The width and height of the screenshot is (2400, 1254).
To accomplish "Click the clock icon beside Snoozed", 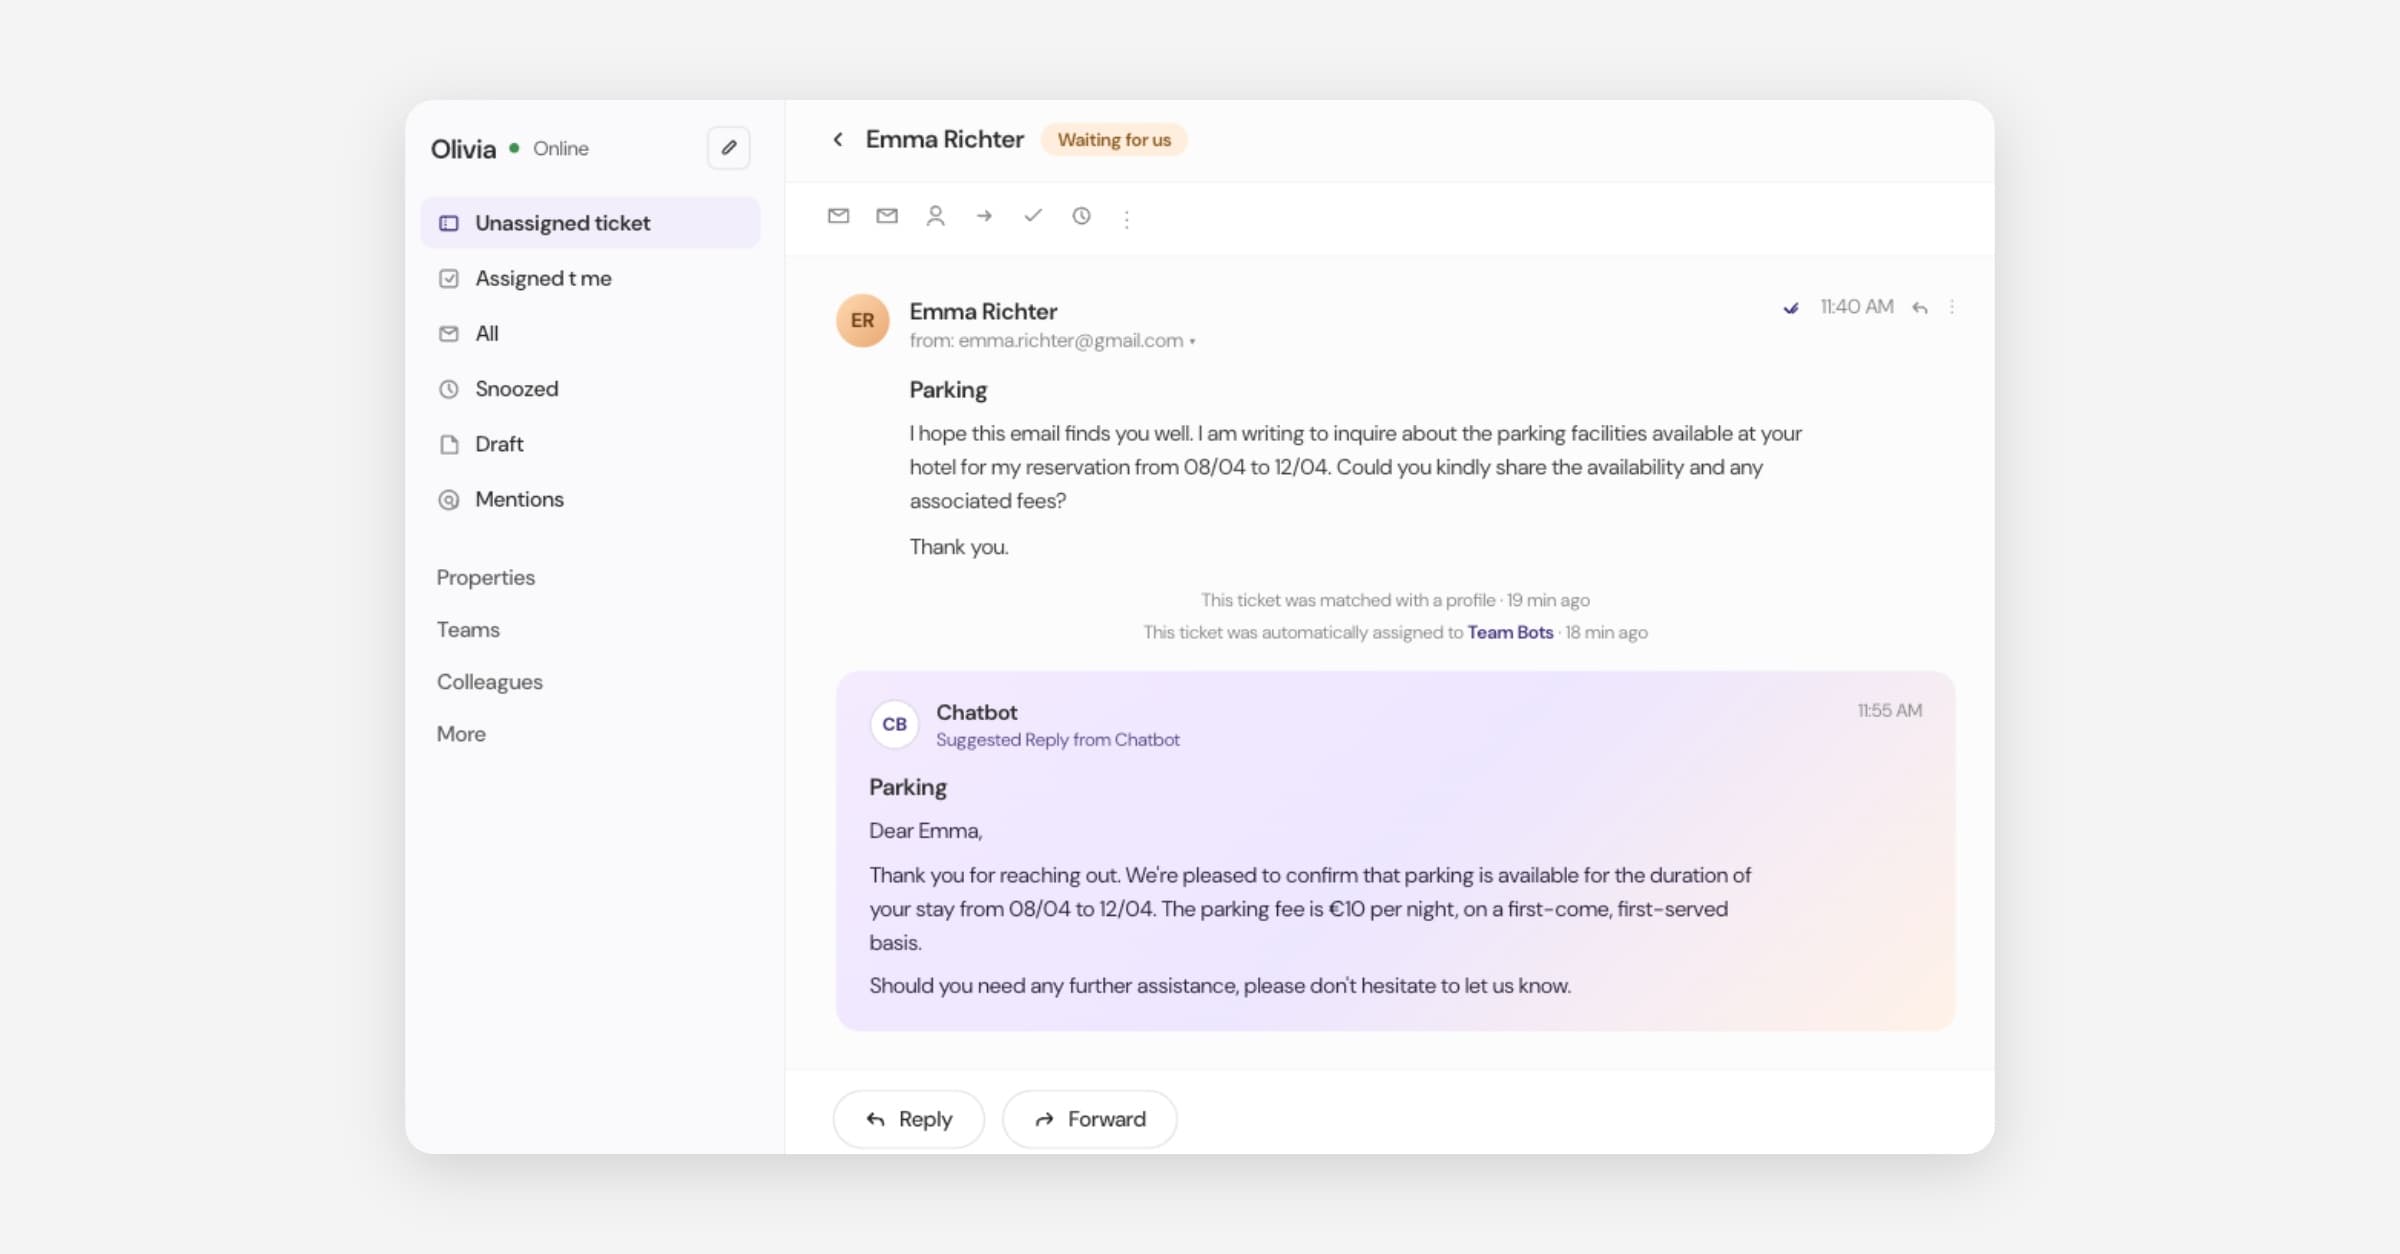I will [449, 389].
